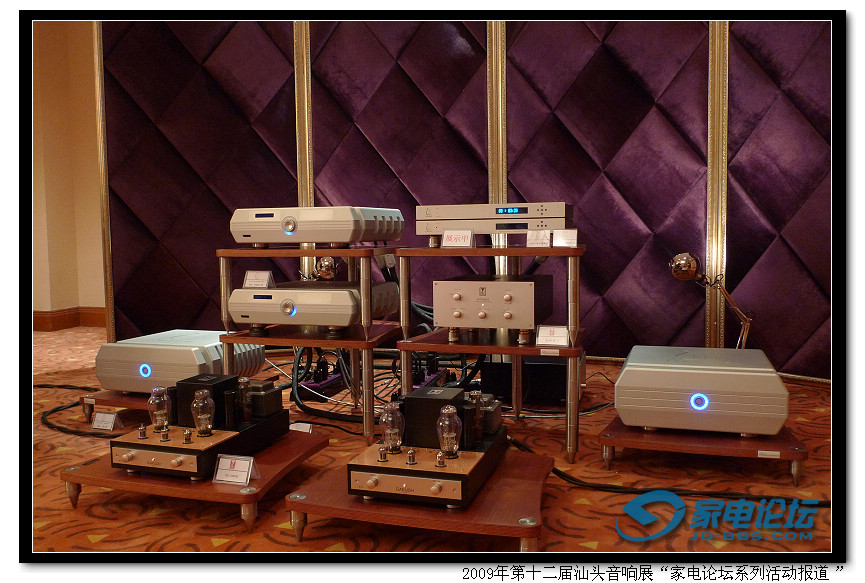This screenshot has height=583, width=865.
Task: Click the caption text "2009年第十二届汕头音响展"
Action: (x=557, y=573)
